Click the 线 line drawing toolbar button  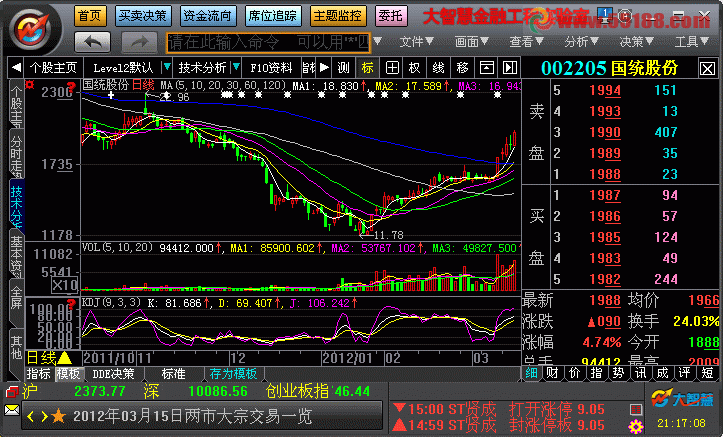438,68
